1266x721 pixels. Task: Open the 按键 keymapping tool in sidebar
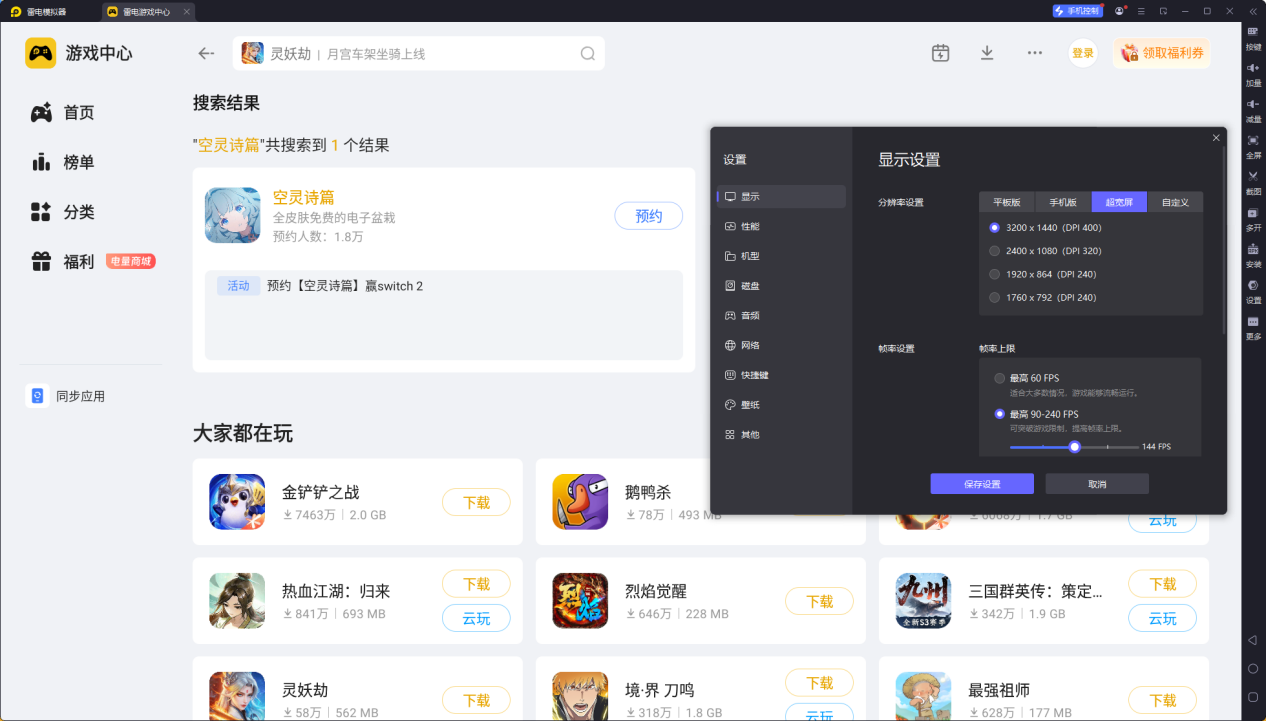pos(1253,37)
